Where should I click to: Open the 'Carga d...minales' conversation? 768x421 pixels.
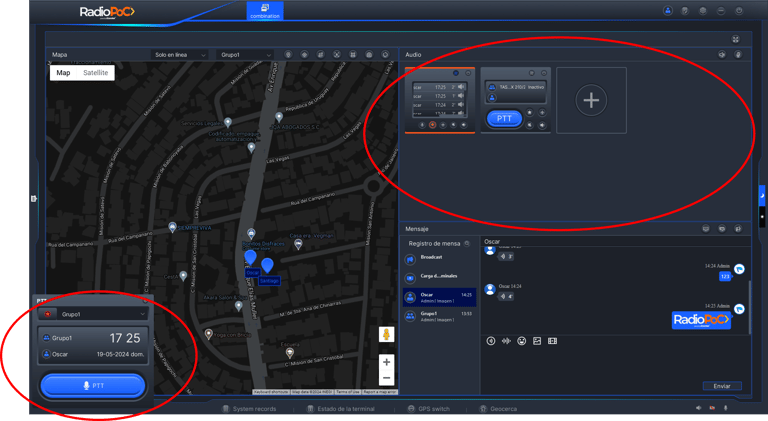439,278
